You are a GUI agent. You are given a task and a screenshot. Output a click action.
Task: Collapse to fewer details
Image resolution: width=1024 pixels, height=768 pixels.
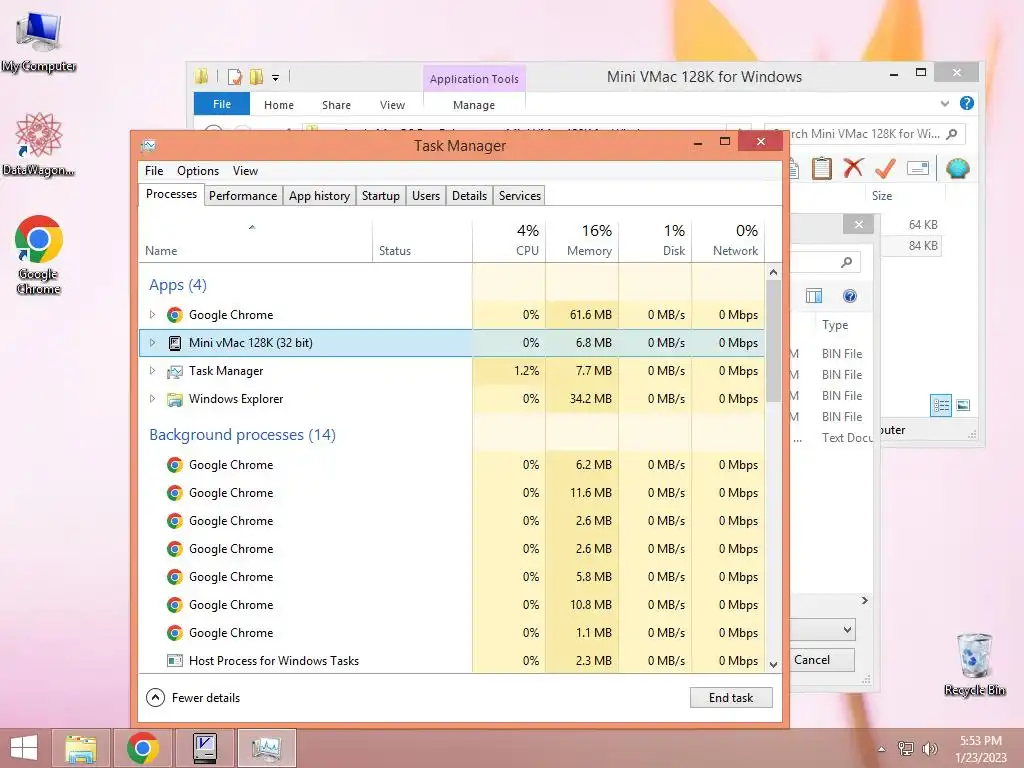pyautogui.click(x=193, y=697)
